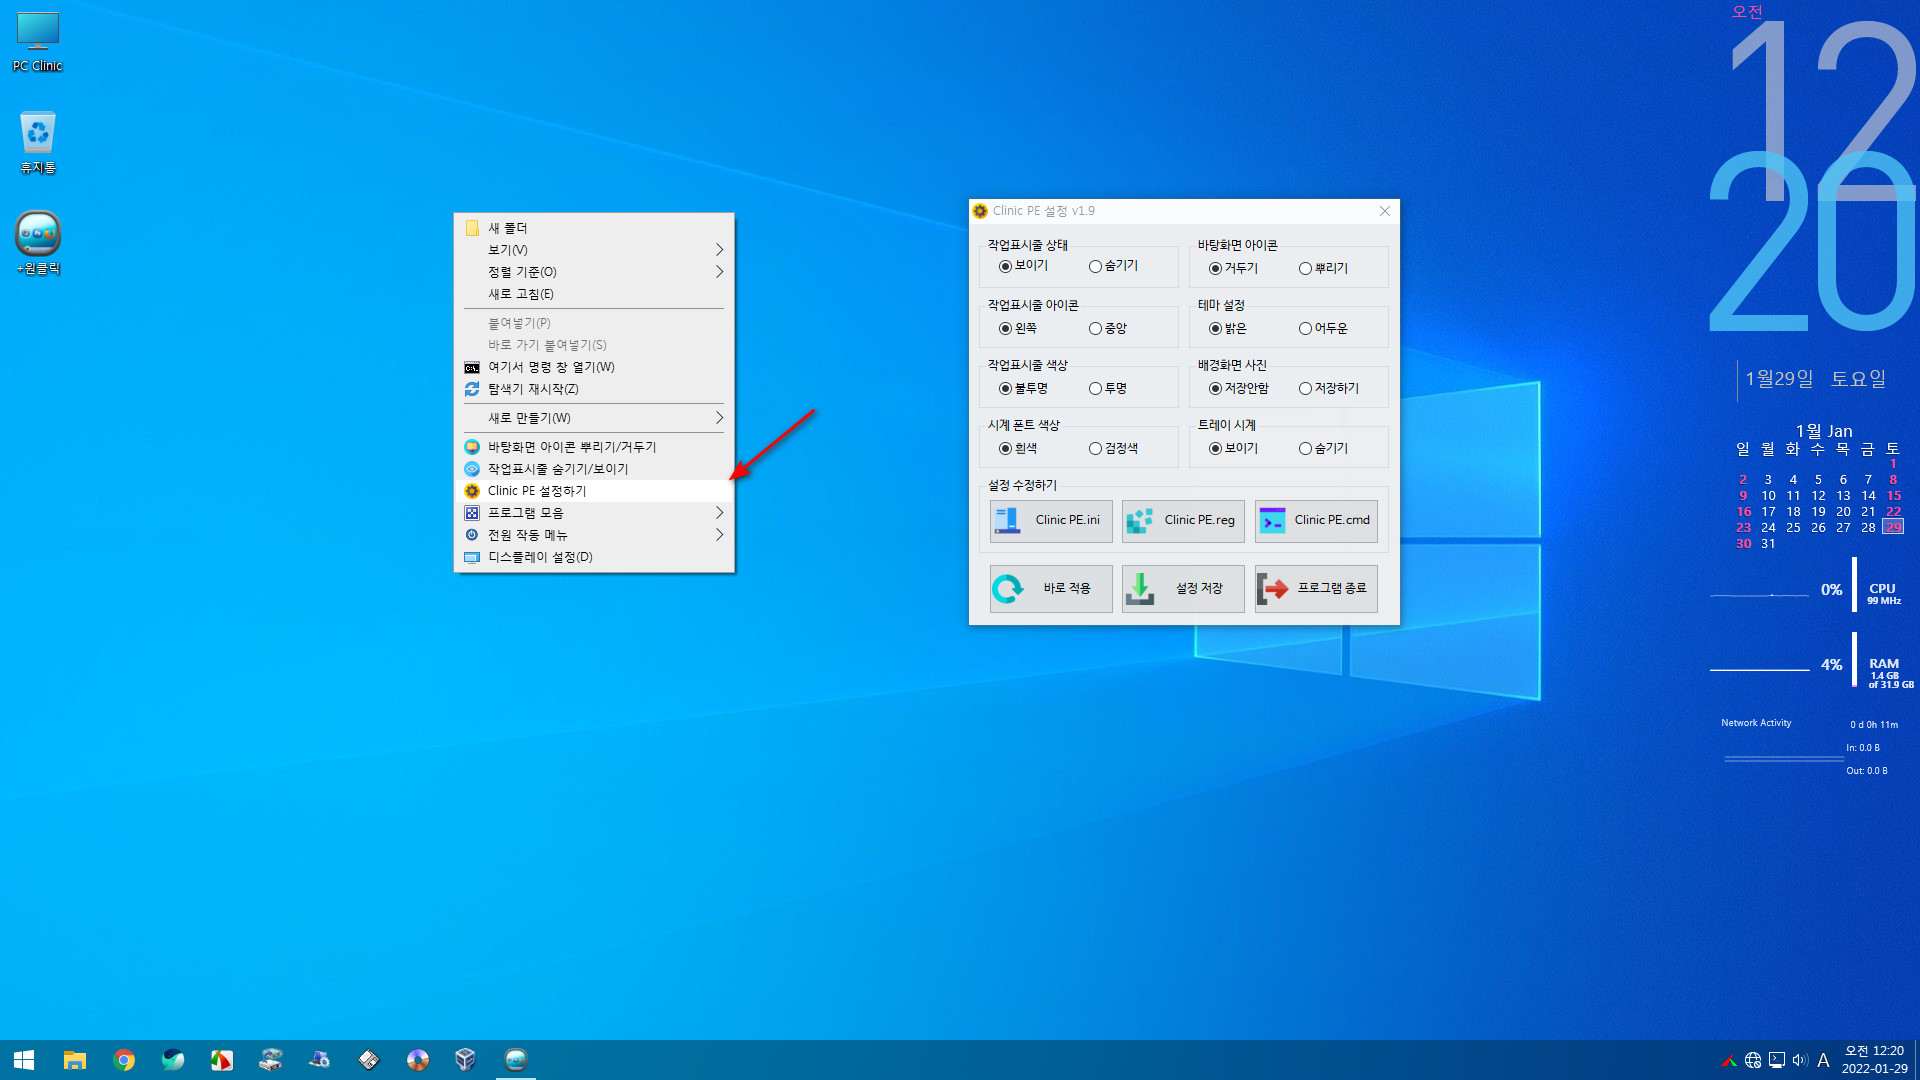Open the computer settings gear taskbar icon
Viewport: 1920px width, 1080px height.
[x=320, y=1060]
